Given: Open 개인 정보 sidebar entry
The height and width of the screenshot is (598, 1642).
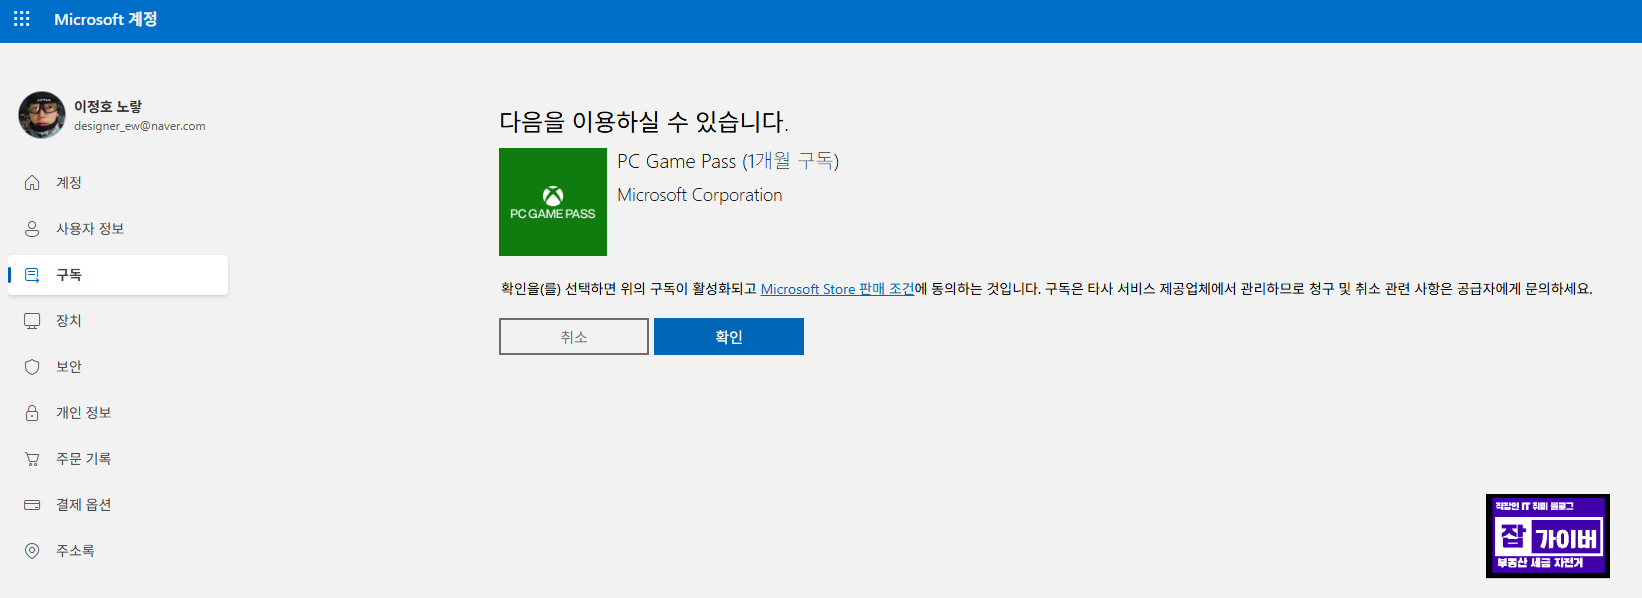Looking at the screenshot, I should [x=118, y=413].
